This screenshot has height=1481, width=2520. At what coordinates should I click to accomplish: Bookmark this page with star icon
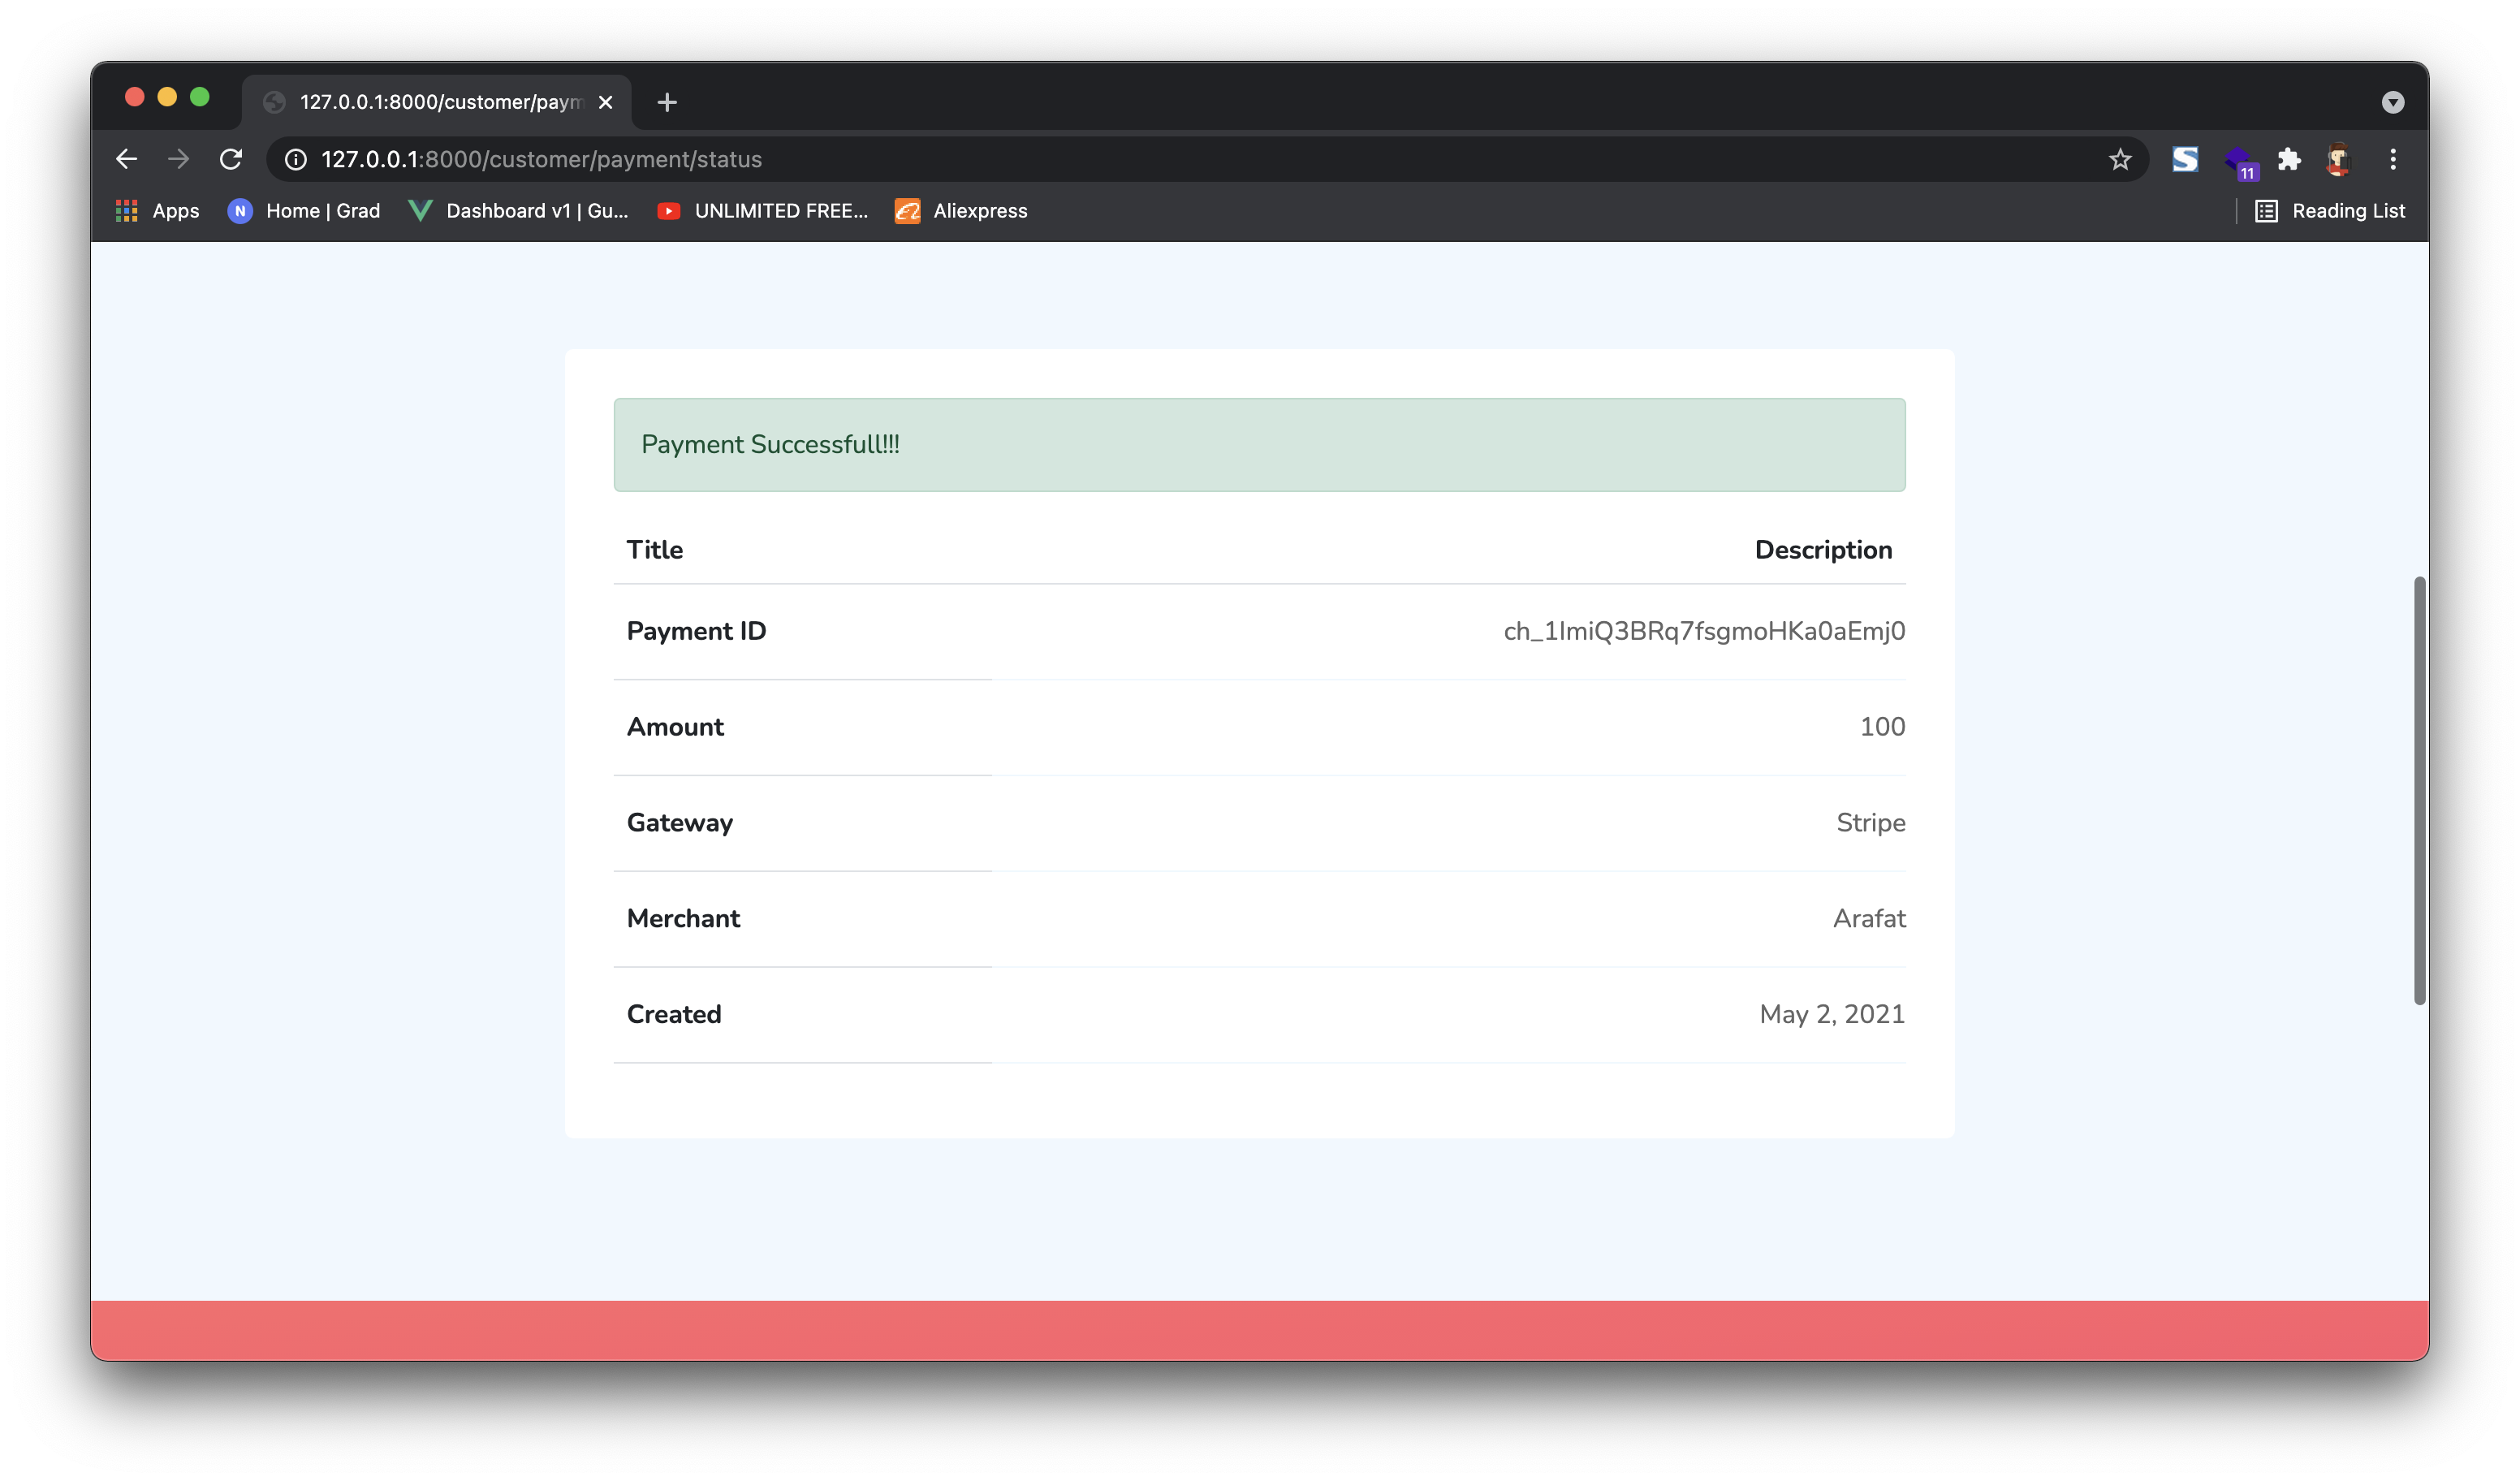2119,159
